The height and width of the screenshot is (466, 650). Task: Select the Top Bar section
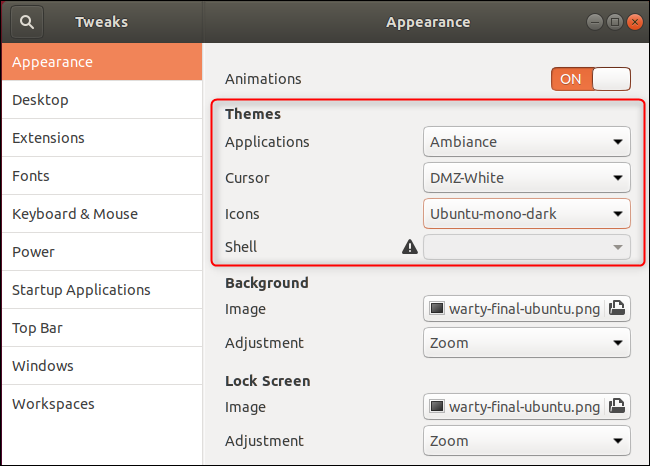click(x=40, y=328)
